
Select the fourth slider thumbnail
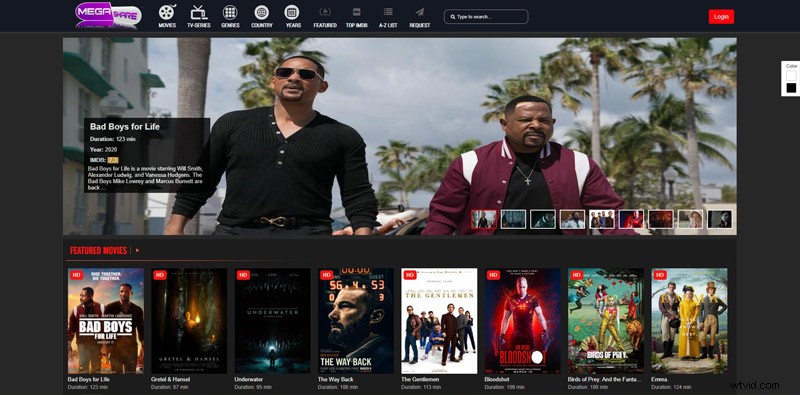572,219
